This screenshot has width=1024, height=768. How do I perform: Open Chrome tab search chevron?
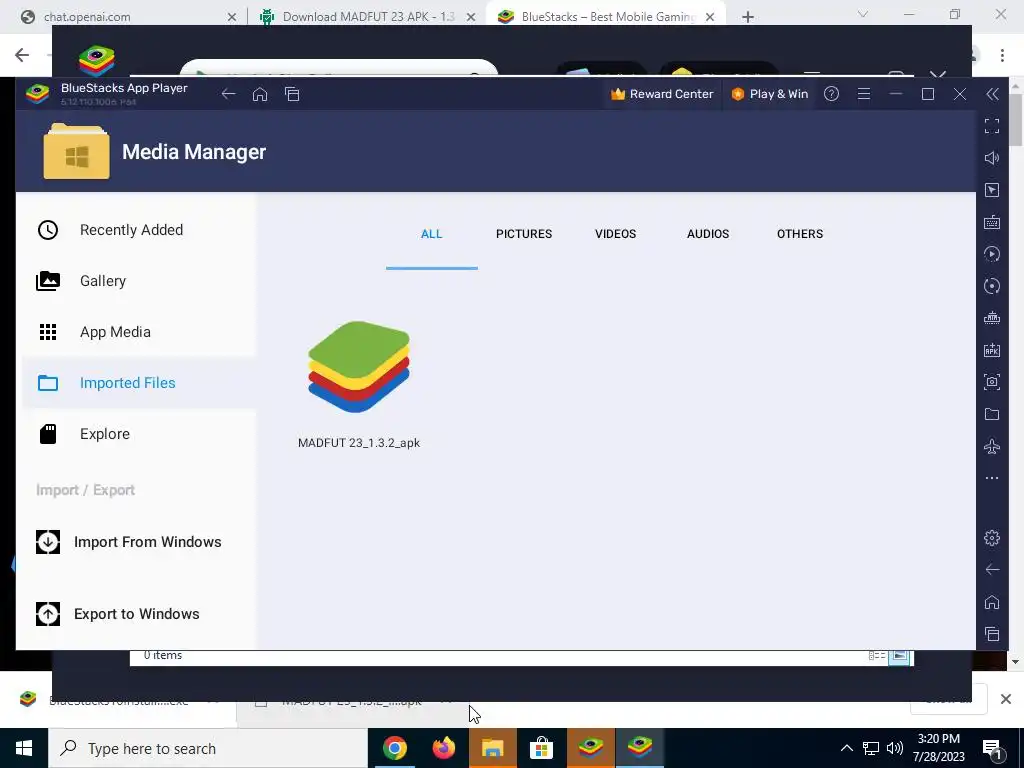pos(863,14)
